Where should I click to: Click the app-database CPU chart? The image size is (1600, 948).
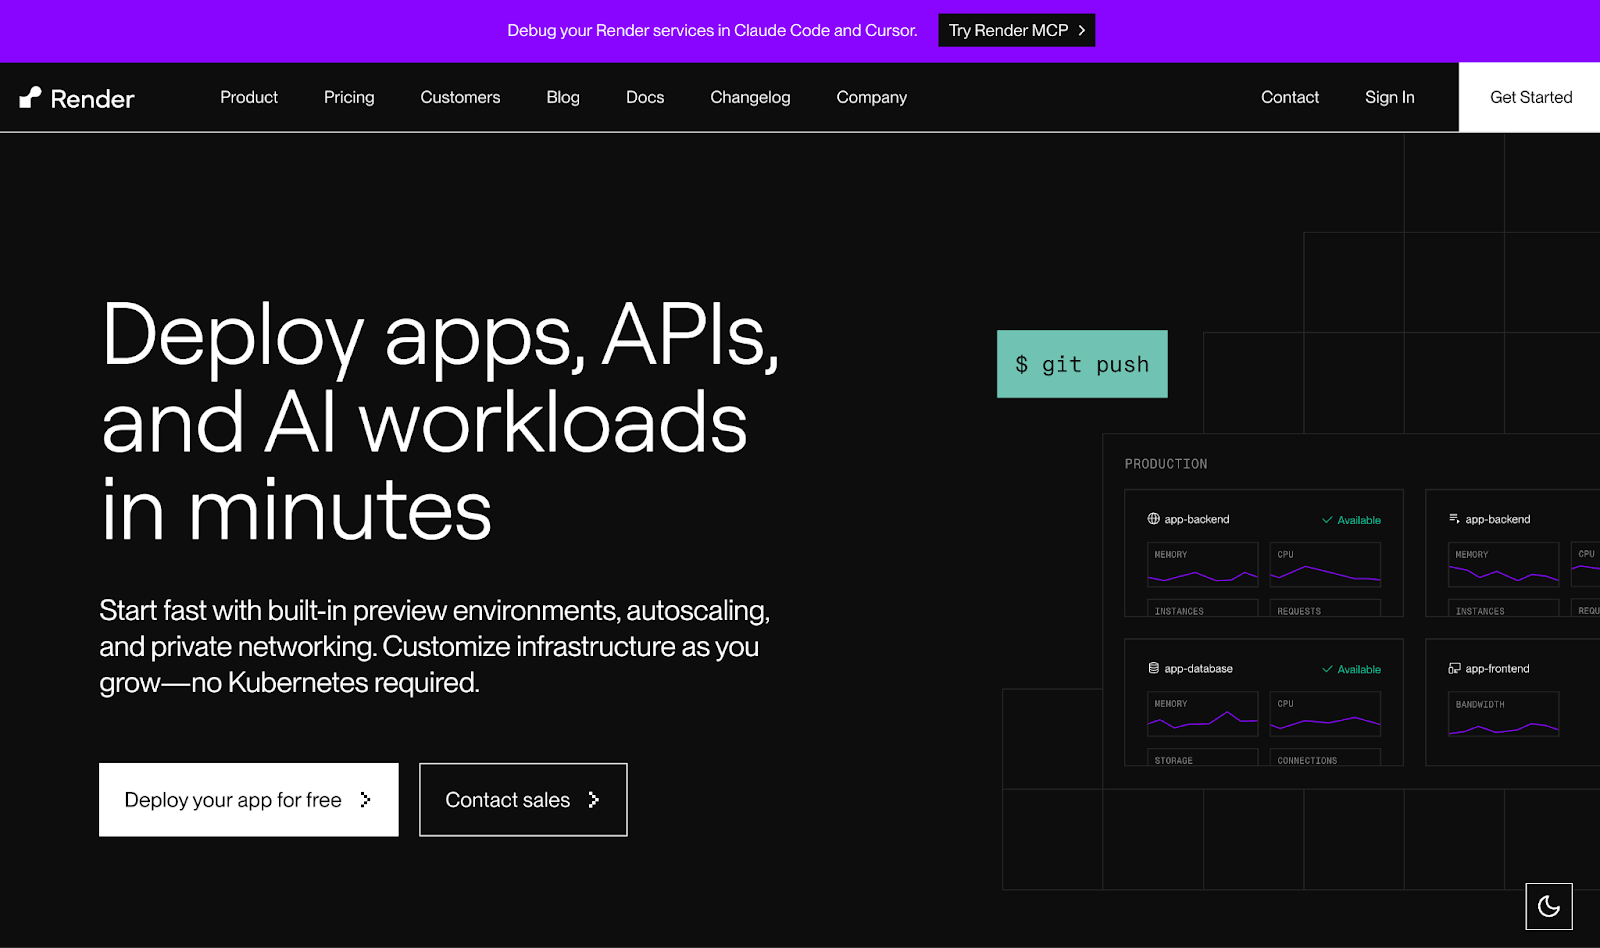point(1325,714)
